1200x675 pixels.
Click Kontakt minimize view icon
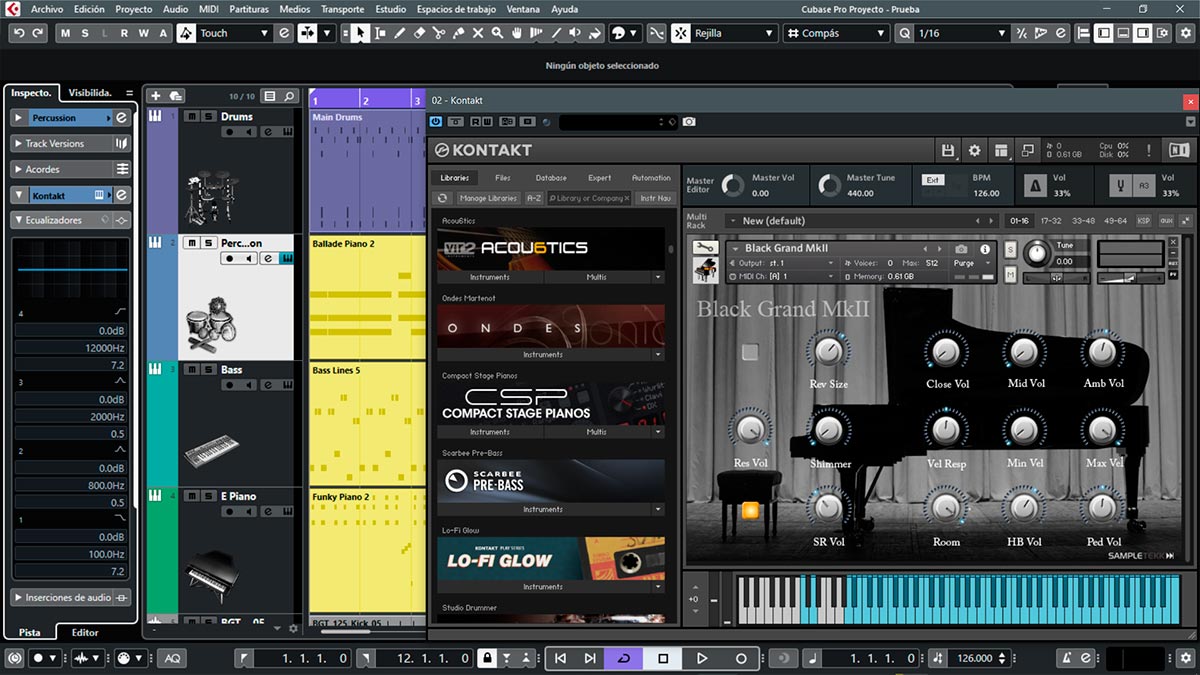1027,151
